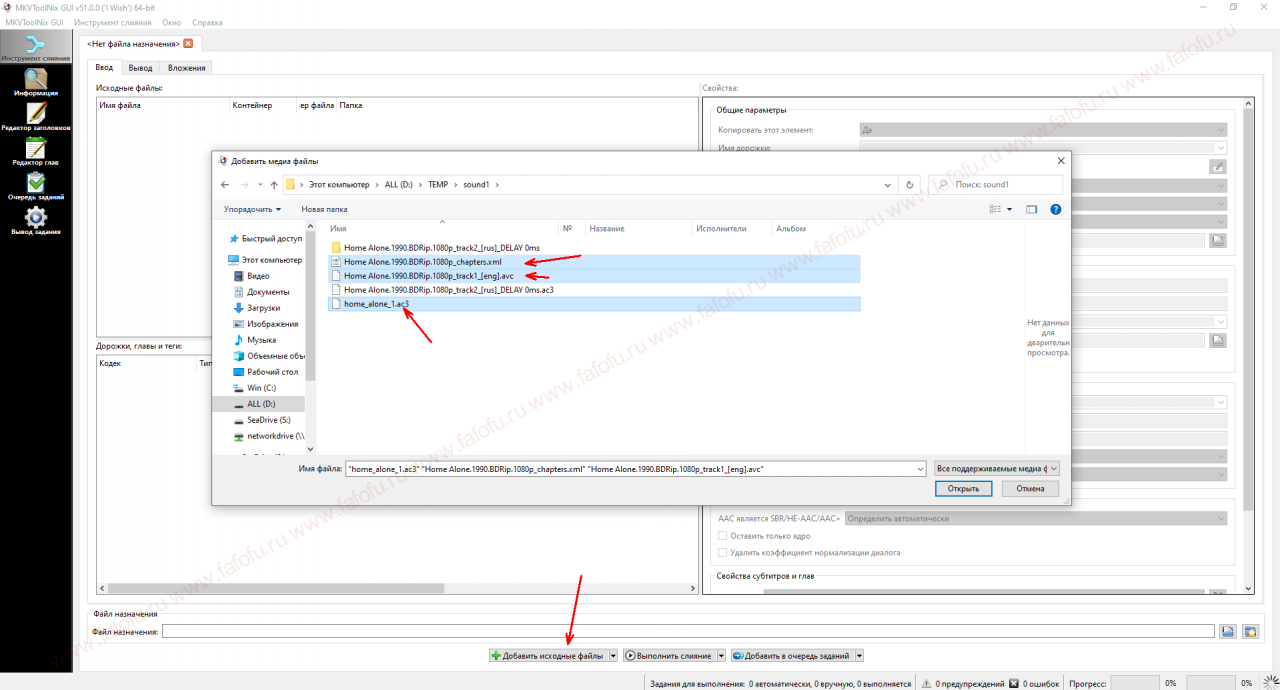
Task: Go forward in the file dialog
Action: click(x=244, y=185)
